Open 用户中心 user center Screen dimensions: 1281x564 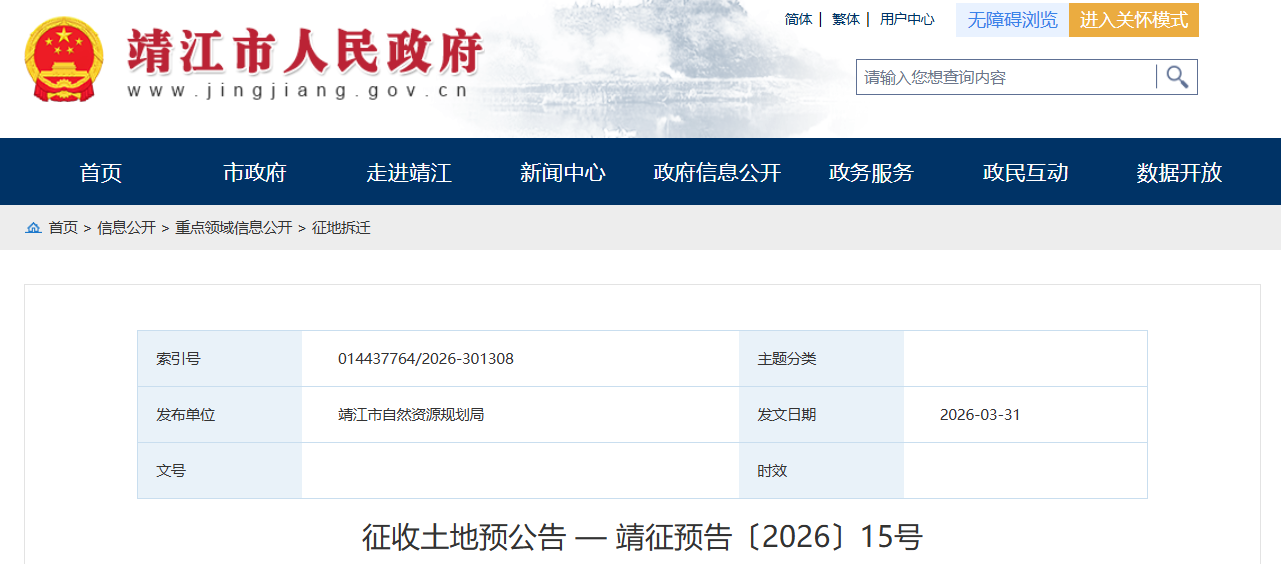pos(907,19)
